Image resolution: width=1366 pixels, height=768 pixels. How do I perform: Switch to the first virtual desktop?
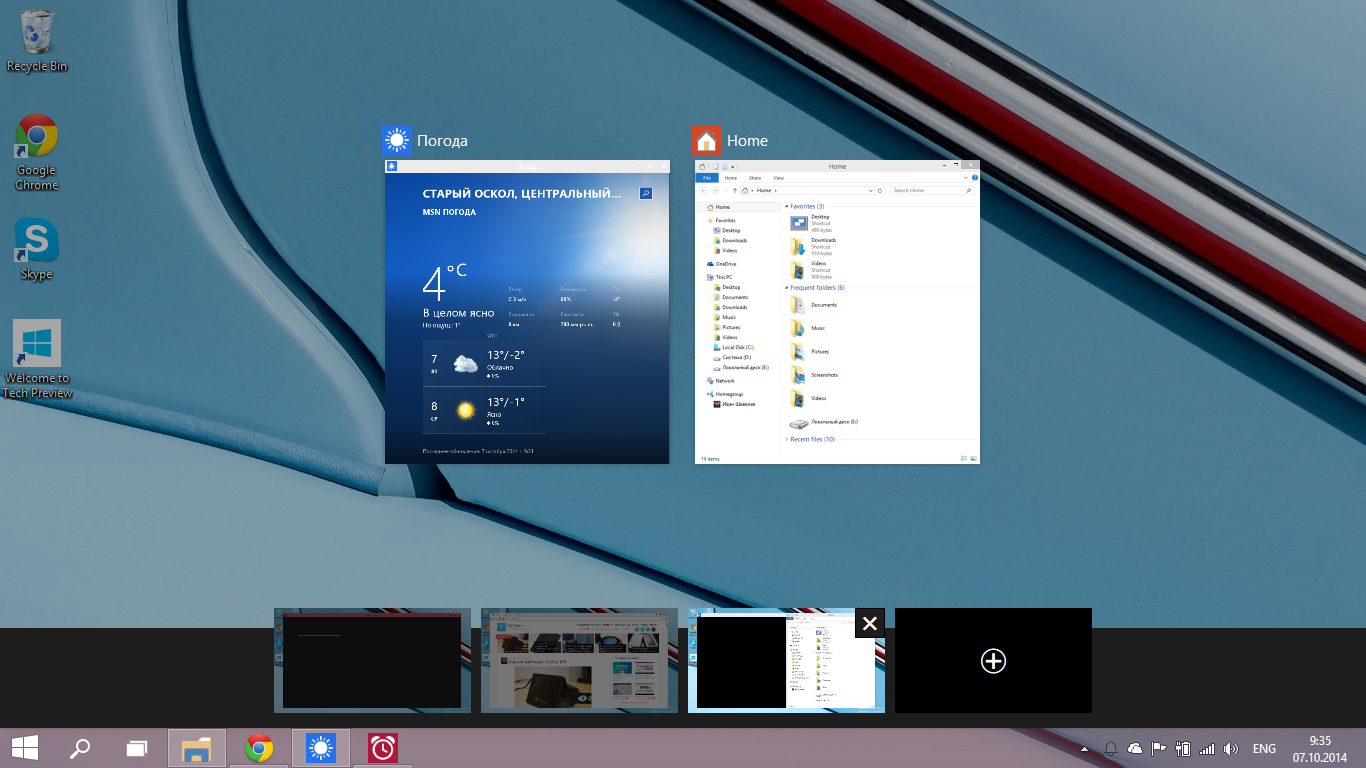(x=372, y=661)
